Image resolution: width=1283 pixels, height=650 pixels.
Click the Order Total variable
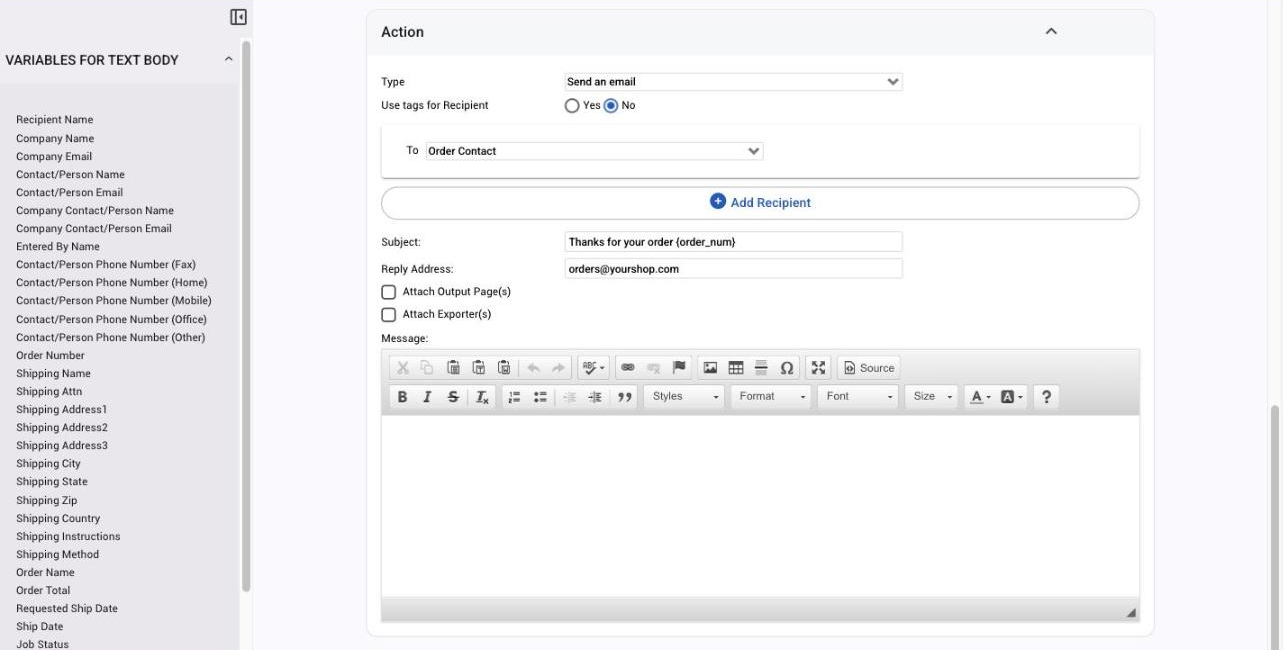43,591
